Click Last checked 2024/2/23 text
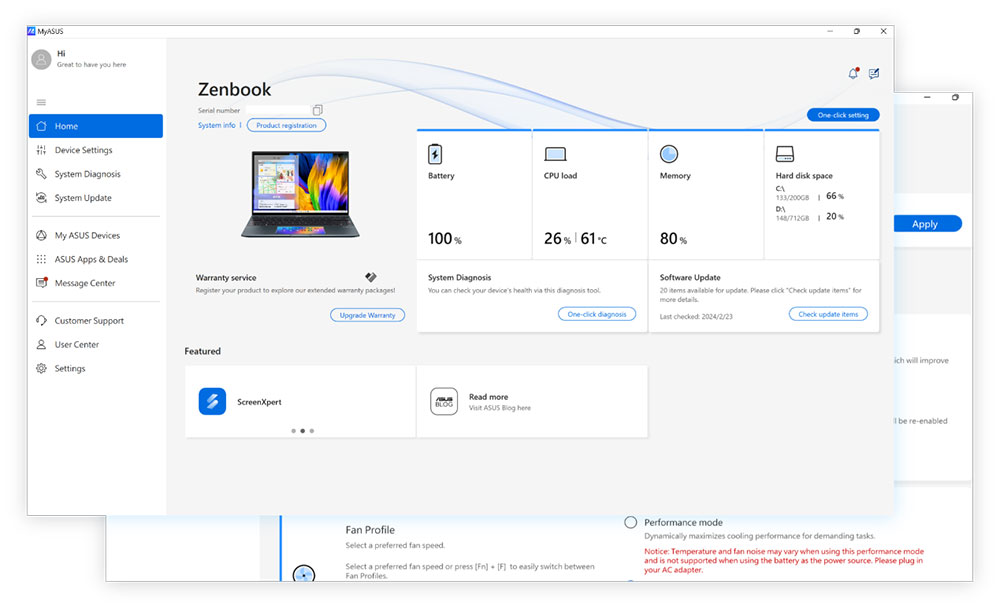The height and width of the screenshot is (610, 1000). pyautogui.click(x=696, y=316)
